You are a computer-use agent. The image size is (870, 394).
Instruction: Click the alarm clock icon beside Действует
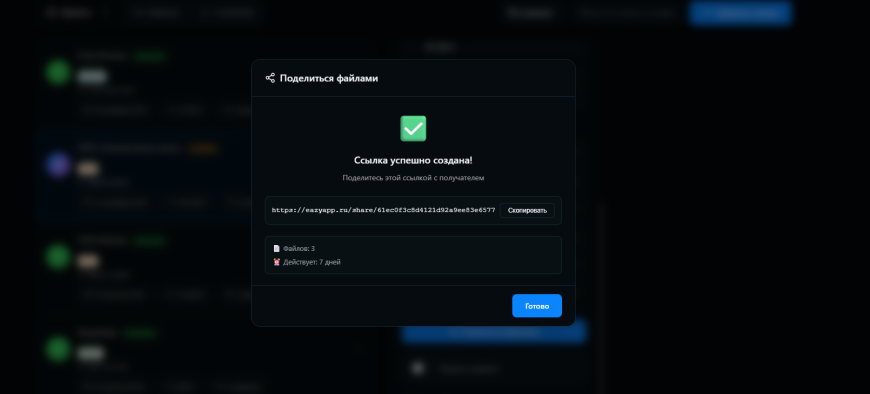(276, 262)
